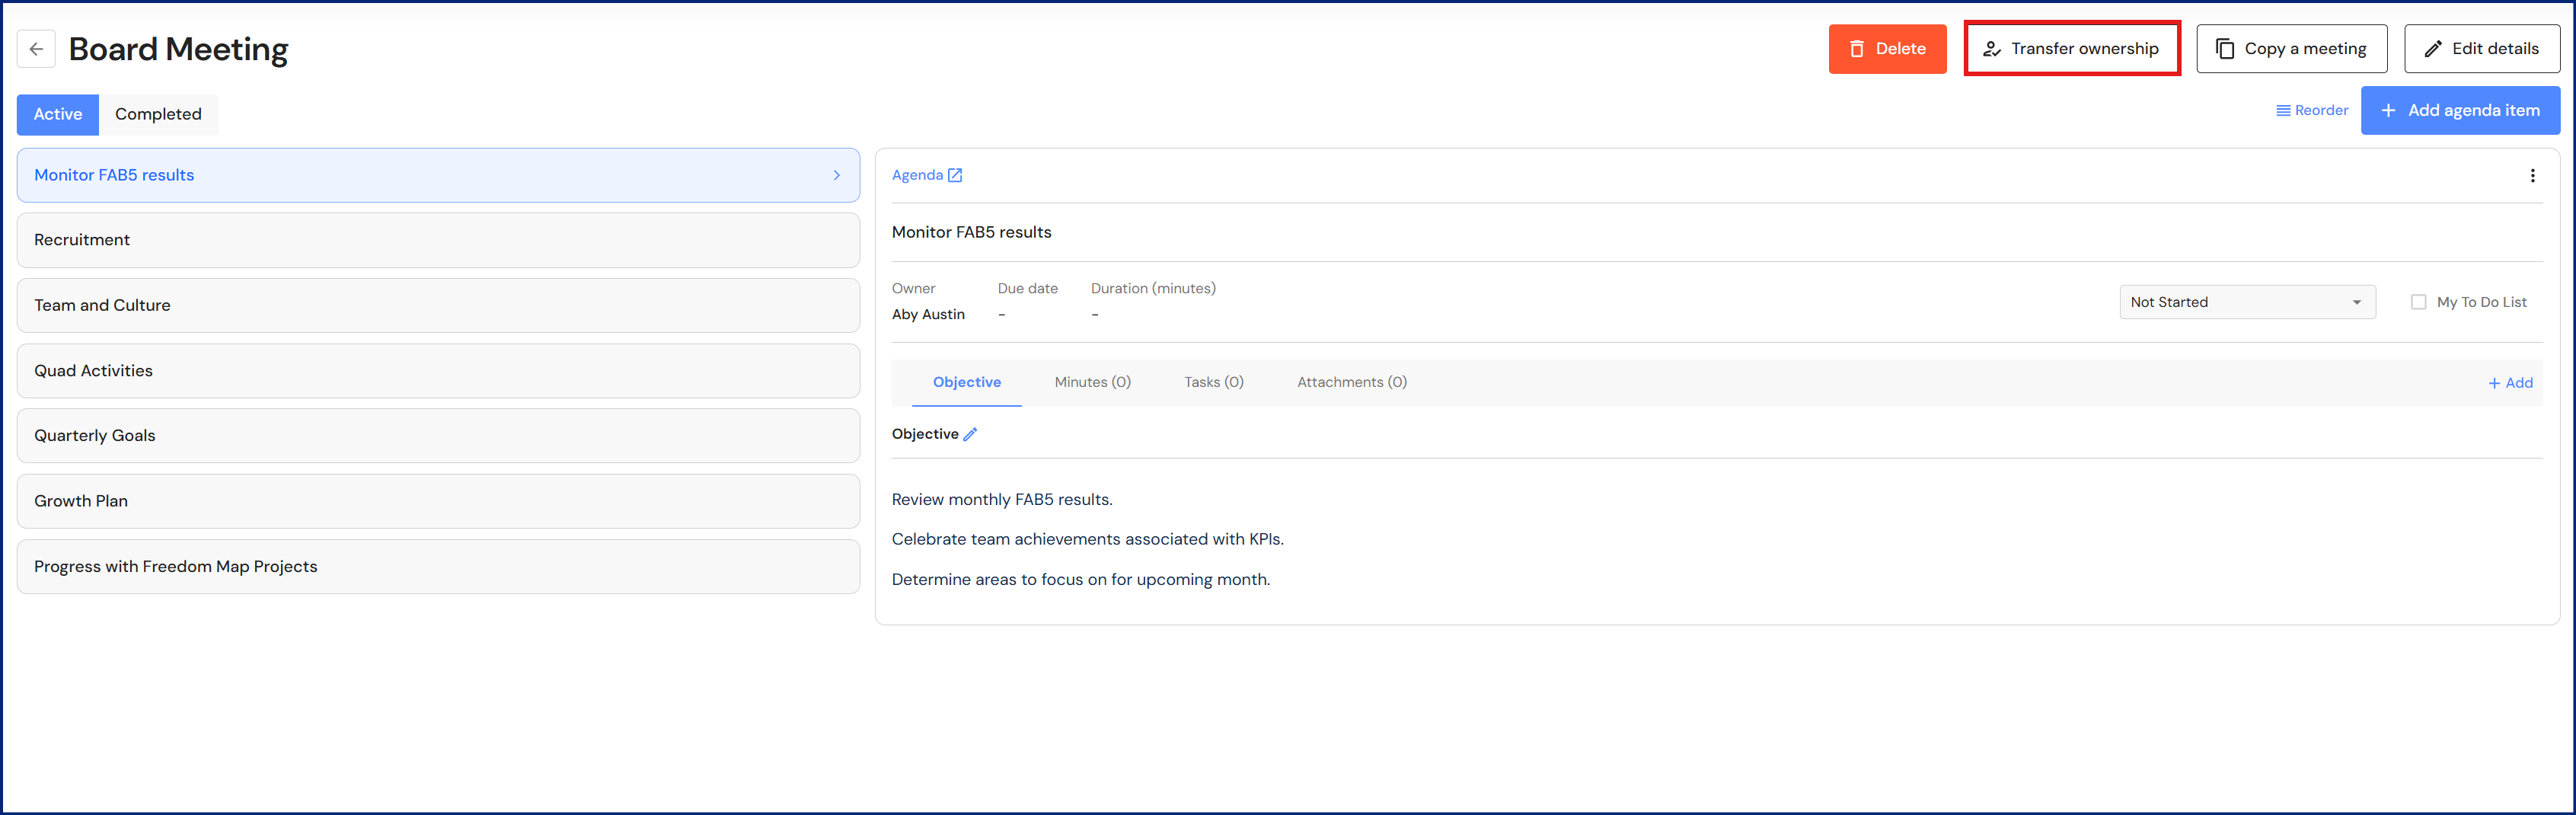Screen dimensions: 2576x815
Task: Switch to the Completed meetings toggle
Action: pos(158,114)
